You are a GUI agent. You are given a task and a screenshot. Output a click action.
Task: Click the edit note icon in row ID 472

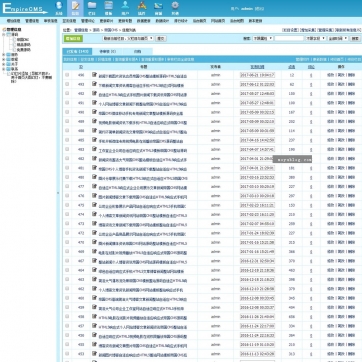(95, 233)
